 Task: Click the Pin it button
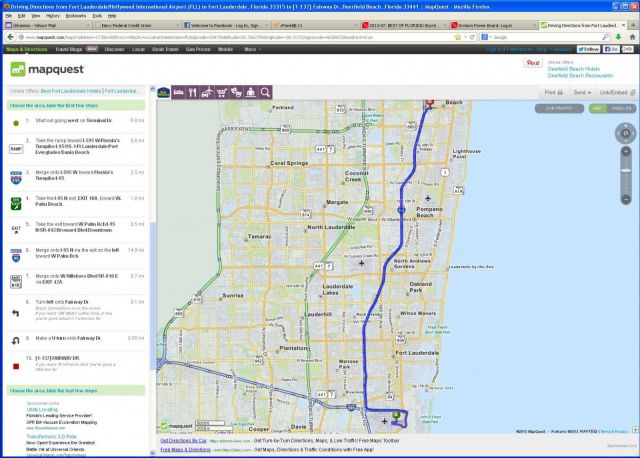533,63
